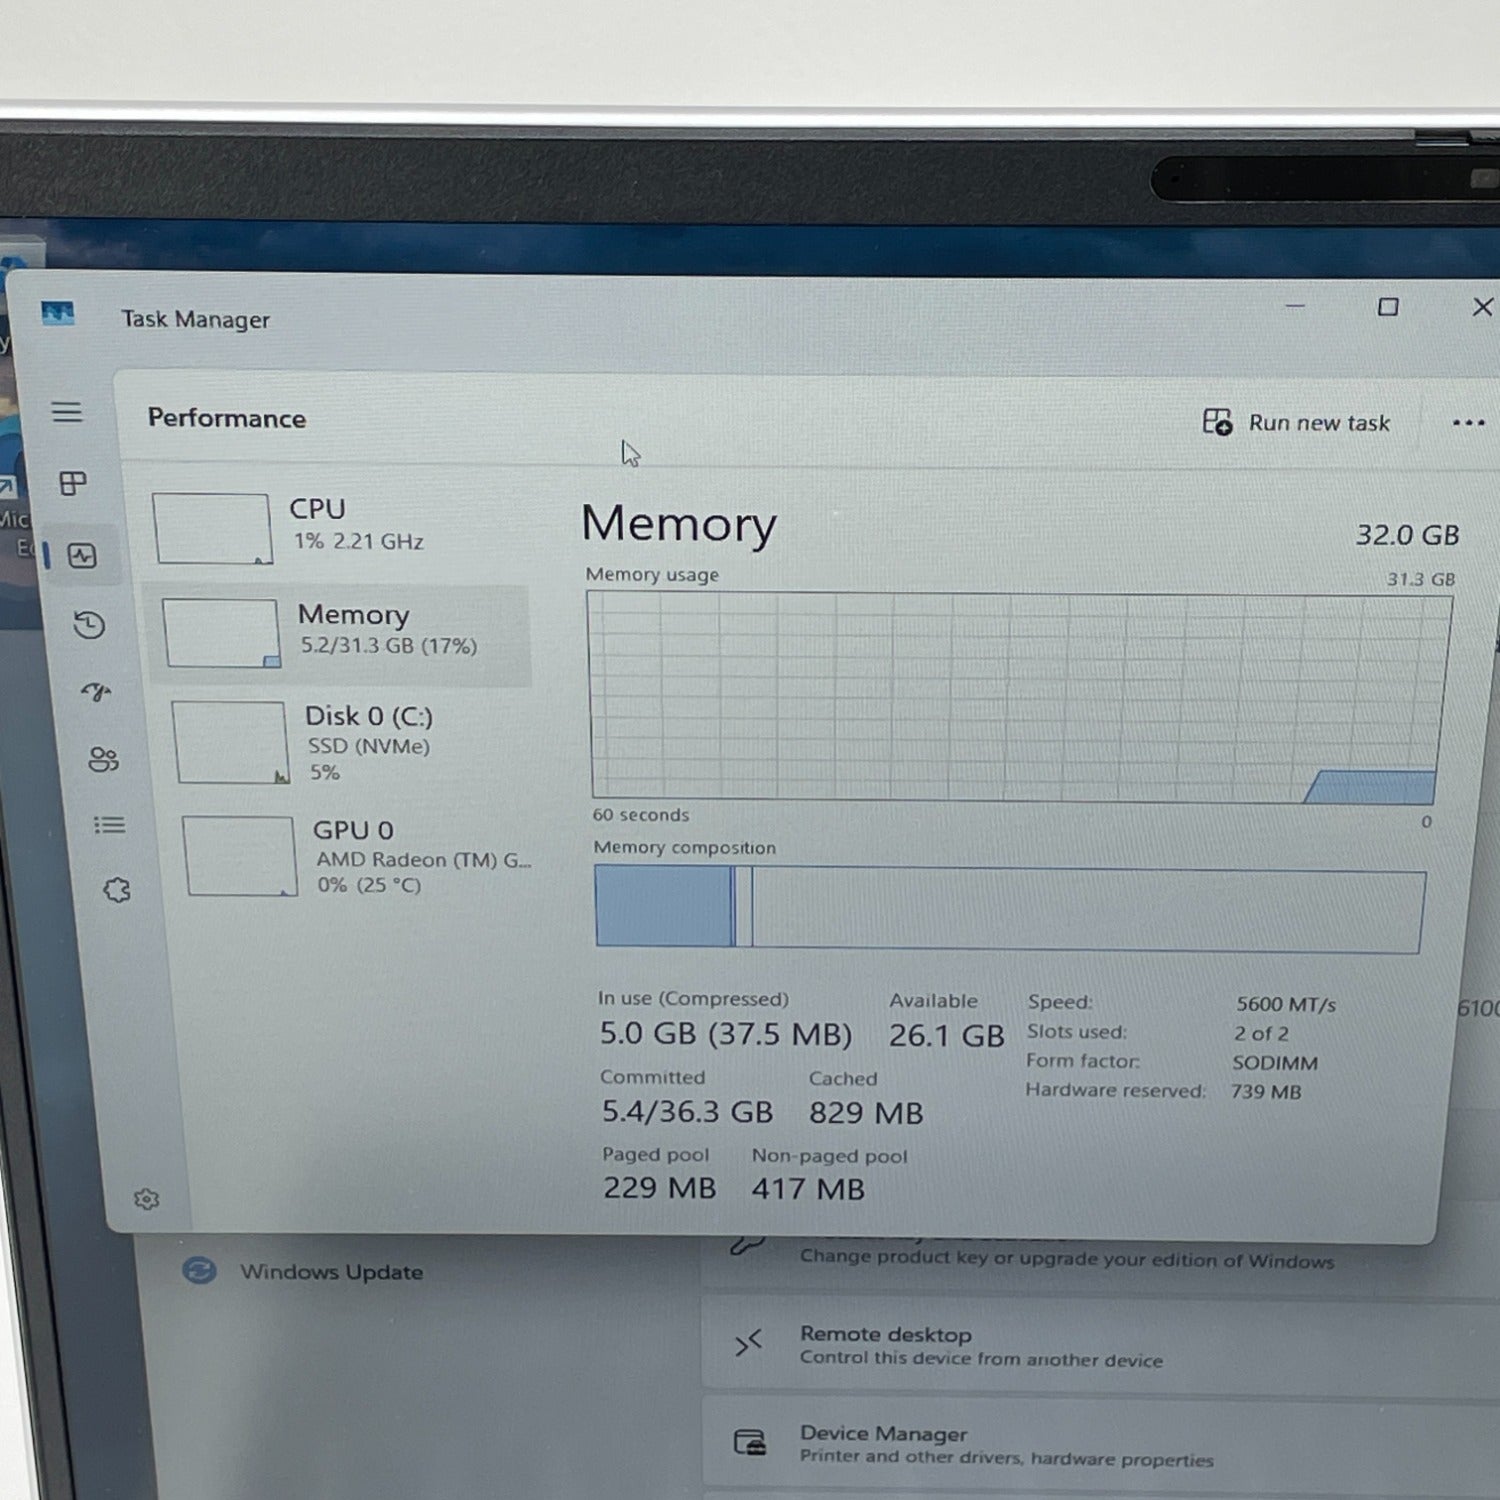Open Task Manager settings gear
This screenshot has width=1500, height=1500.
point(147,1199)
